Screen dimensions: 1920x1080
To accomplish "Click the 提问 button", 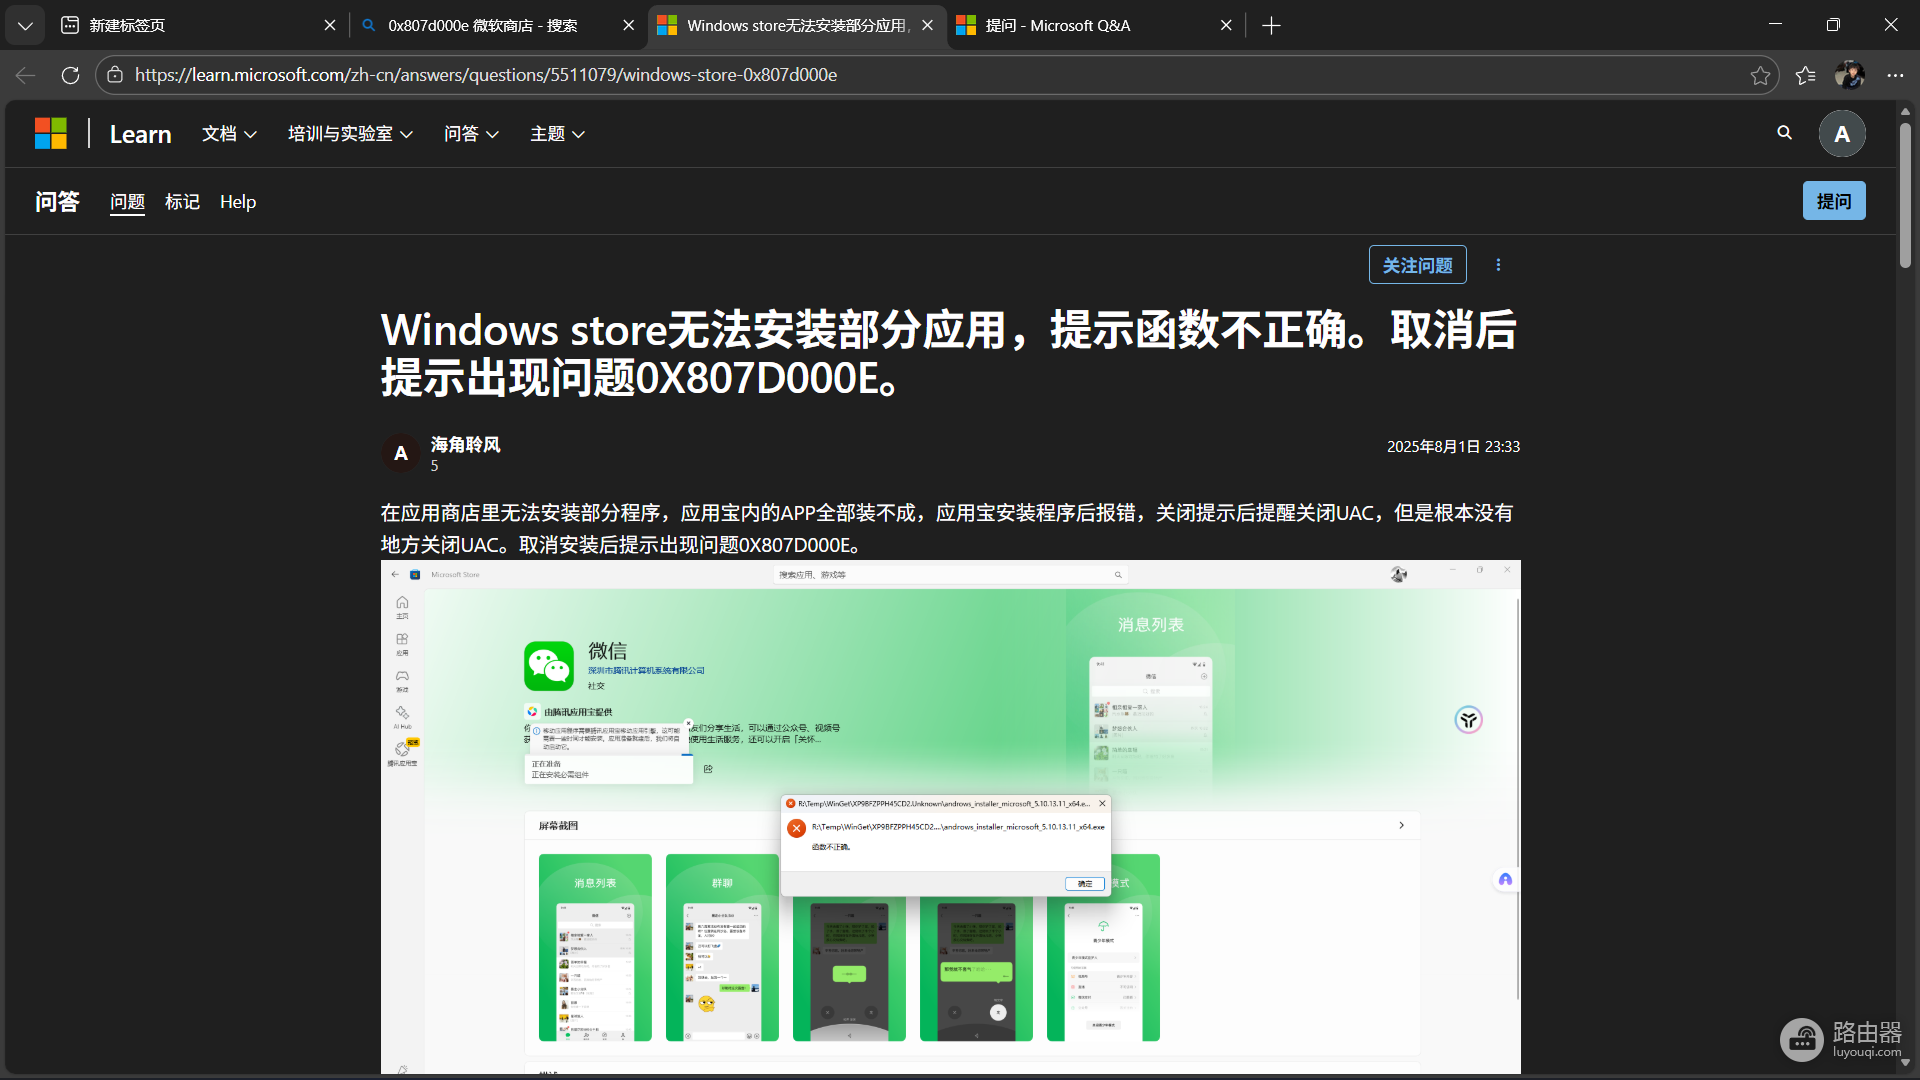I will pos(1833,201).
